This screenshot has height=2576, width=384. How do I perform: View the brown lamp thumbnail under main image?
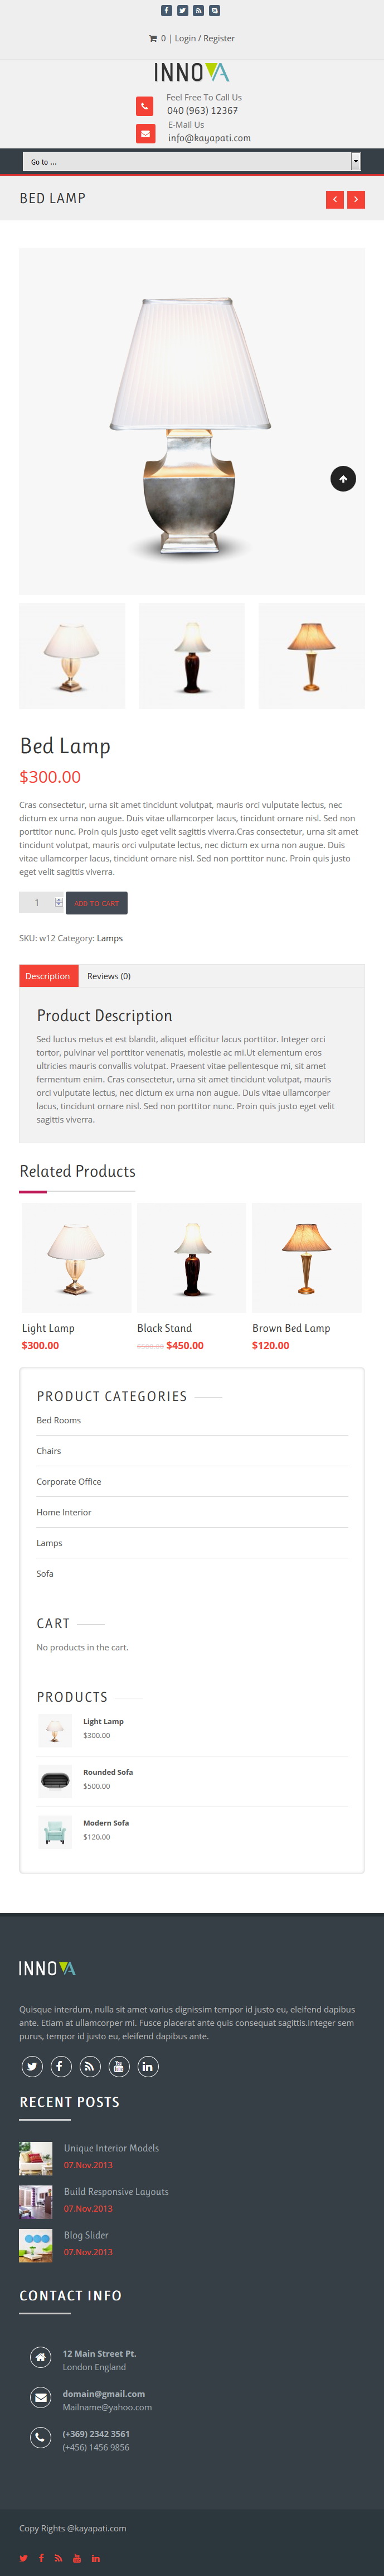point(311,656)
